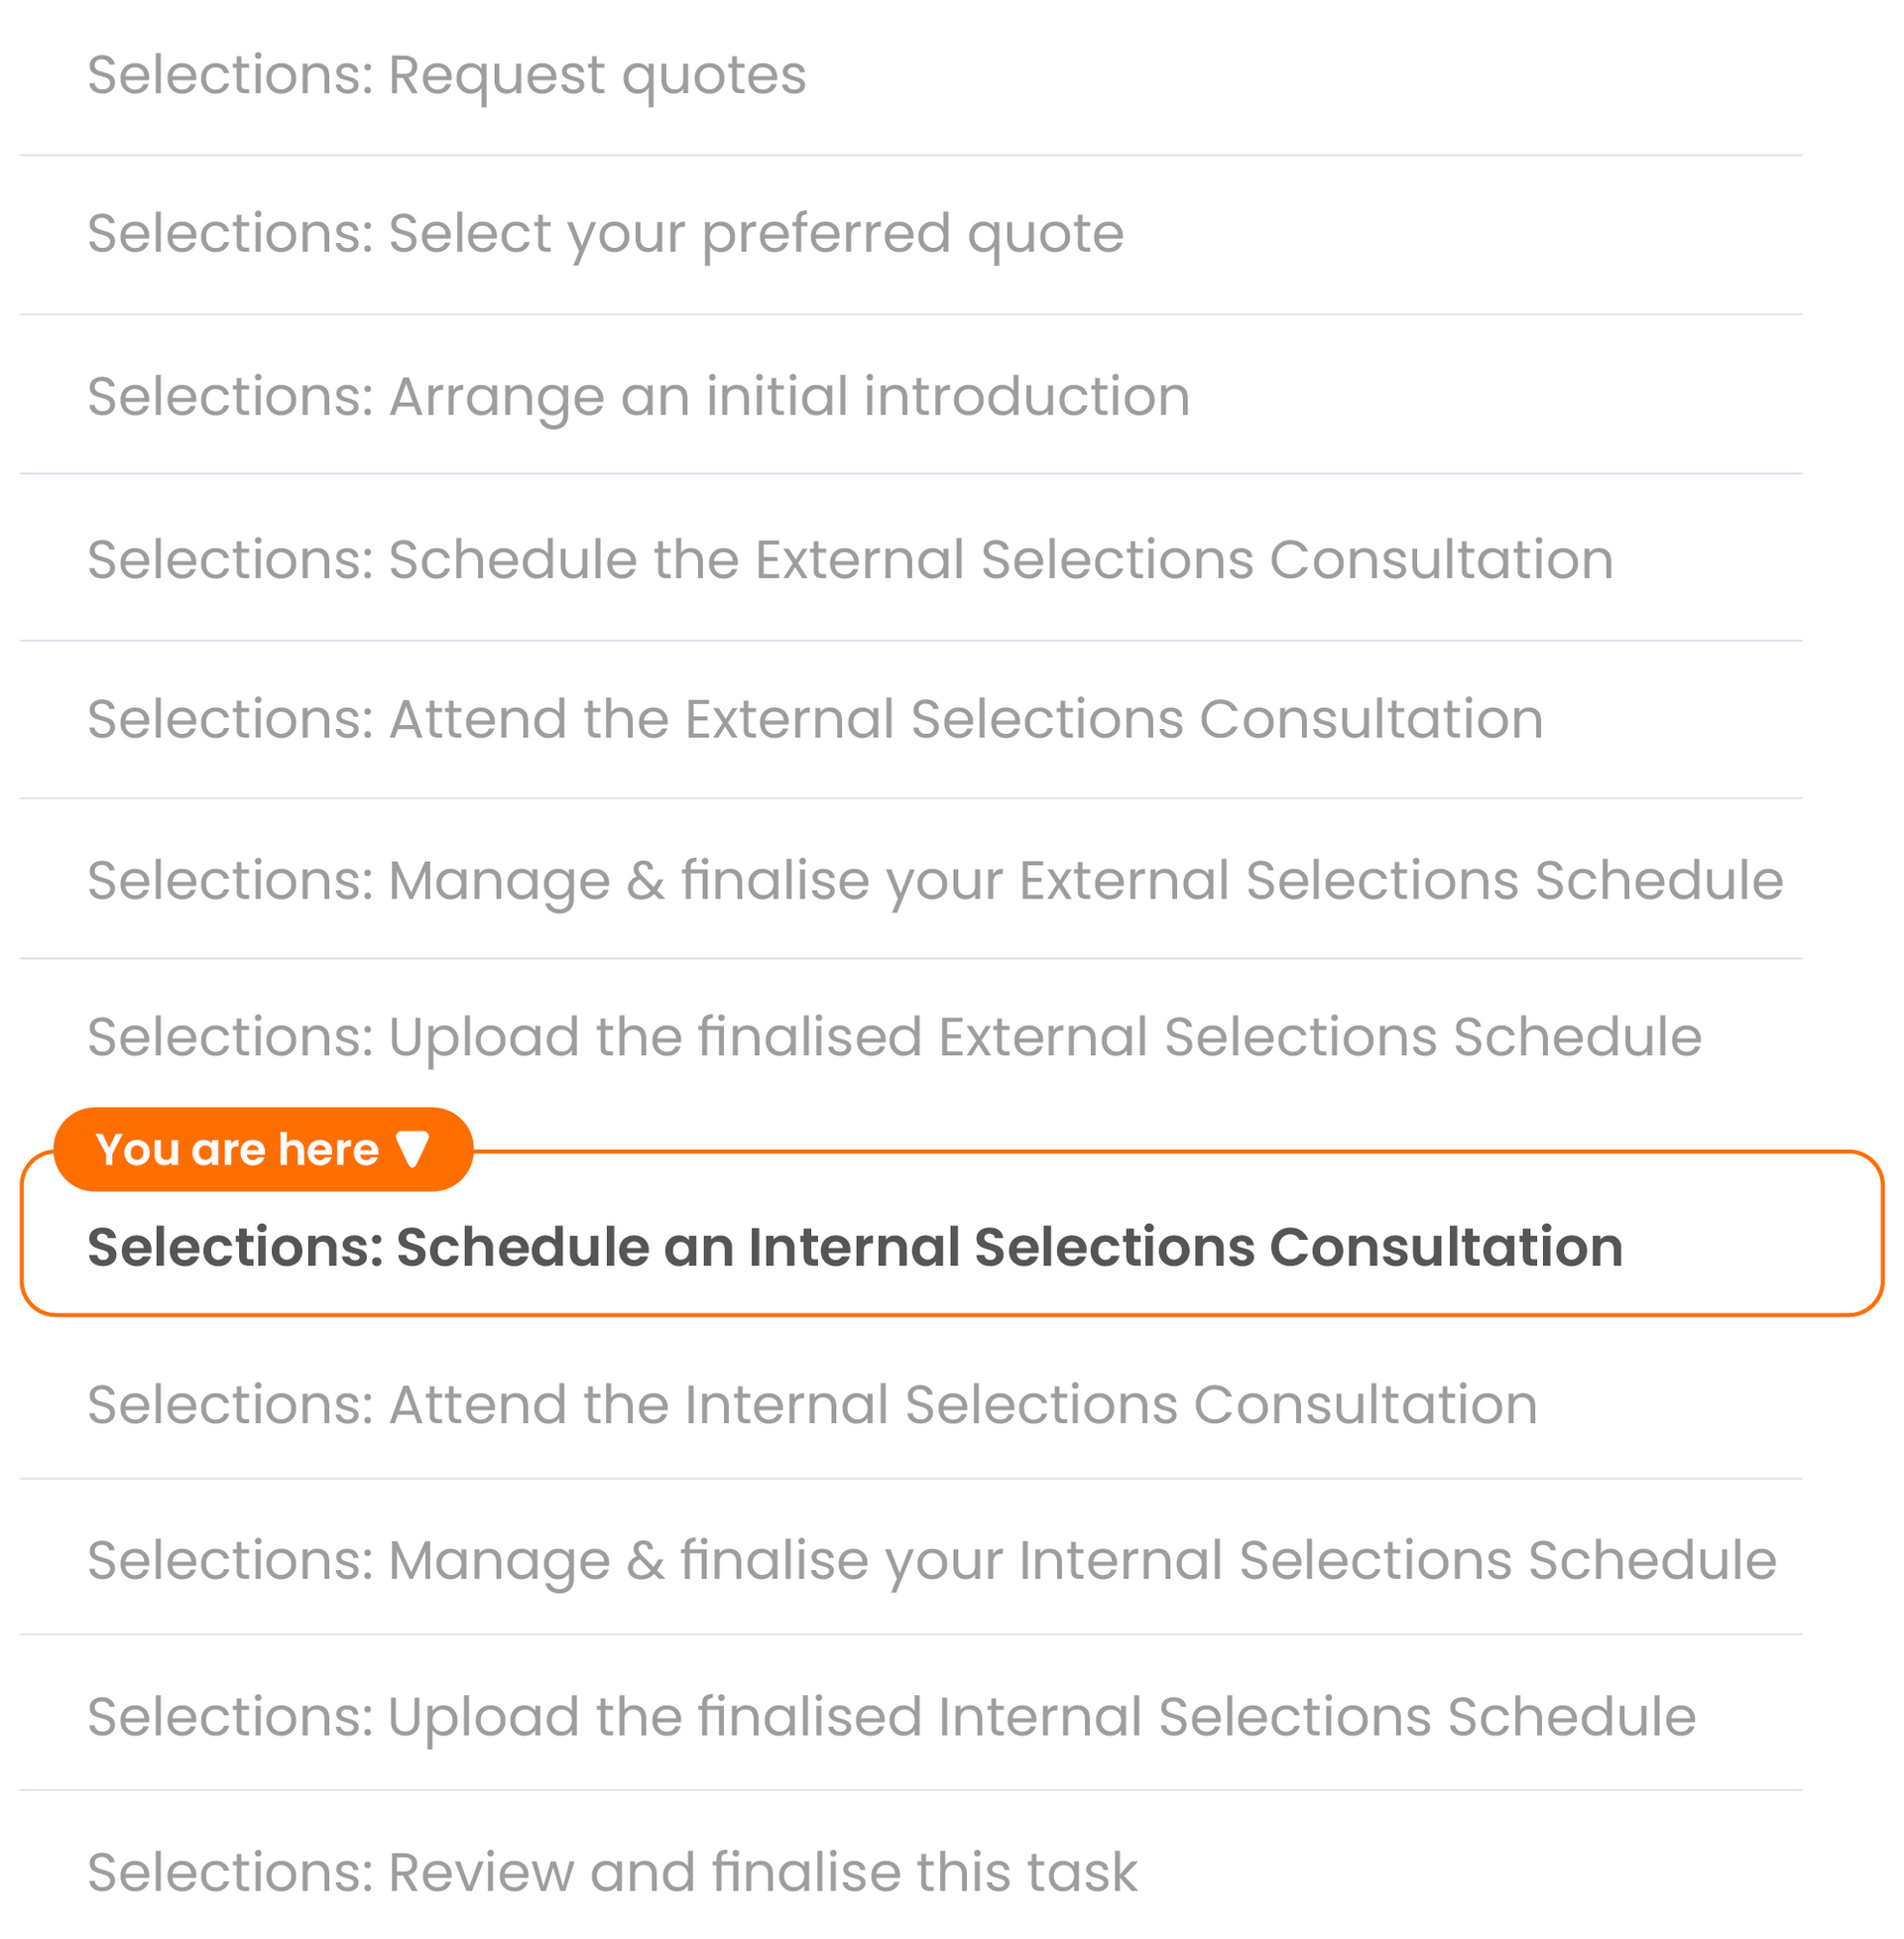Image resolution: width=1904 pixels, height=1939 pixels.
Task: Open 'Review and finalise this task' step
Action: (x=612, y=1872)
